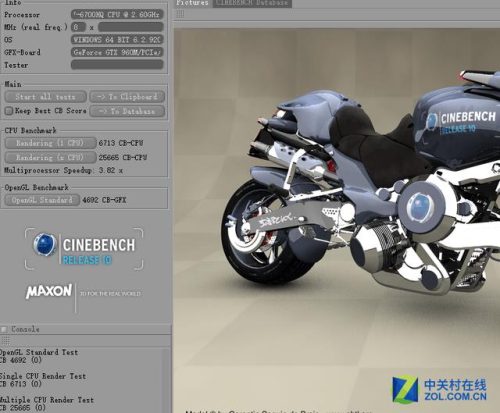Click the Processor info field
Image resolution: width=500 pixels, height=413 pixels.
pyautogui.click(x=117, y=14)
